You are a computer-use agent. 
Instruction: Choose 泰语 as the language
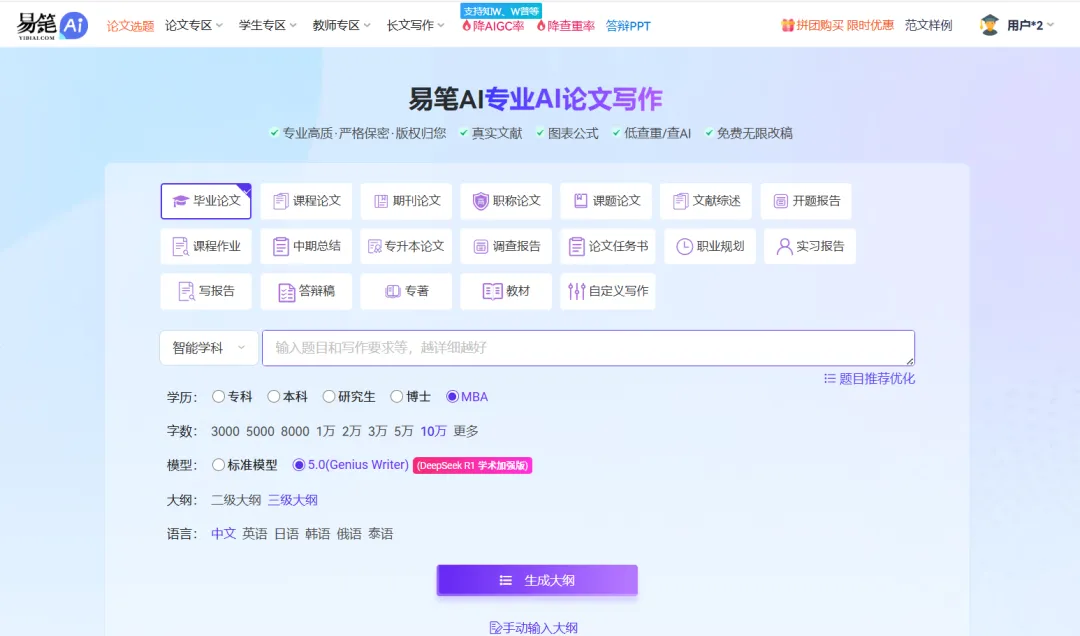[380, 534]
